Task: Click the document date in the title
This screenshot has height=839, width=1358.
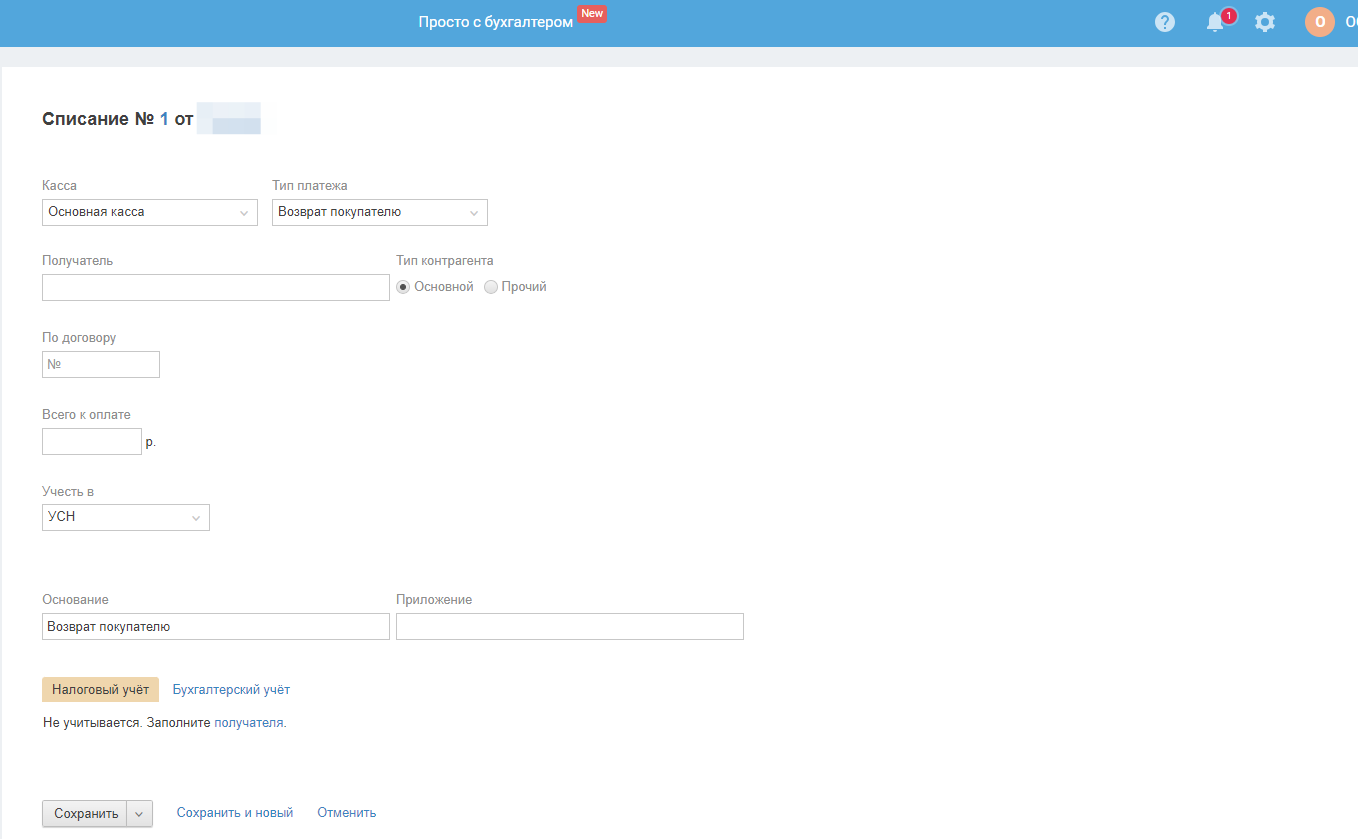Action: [229, 118]
